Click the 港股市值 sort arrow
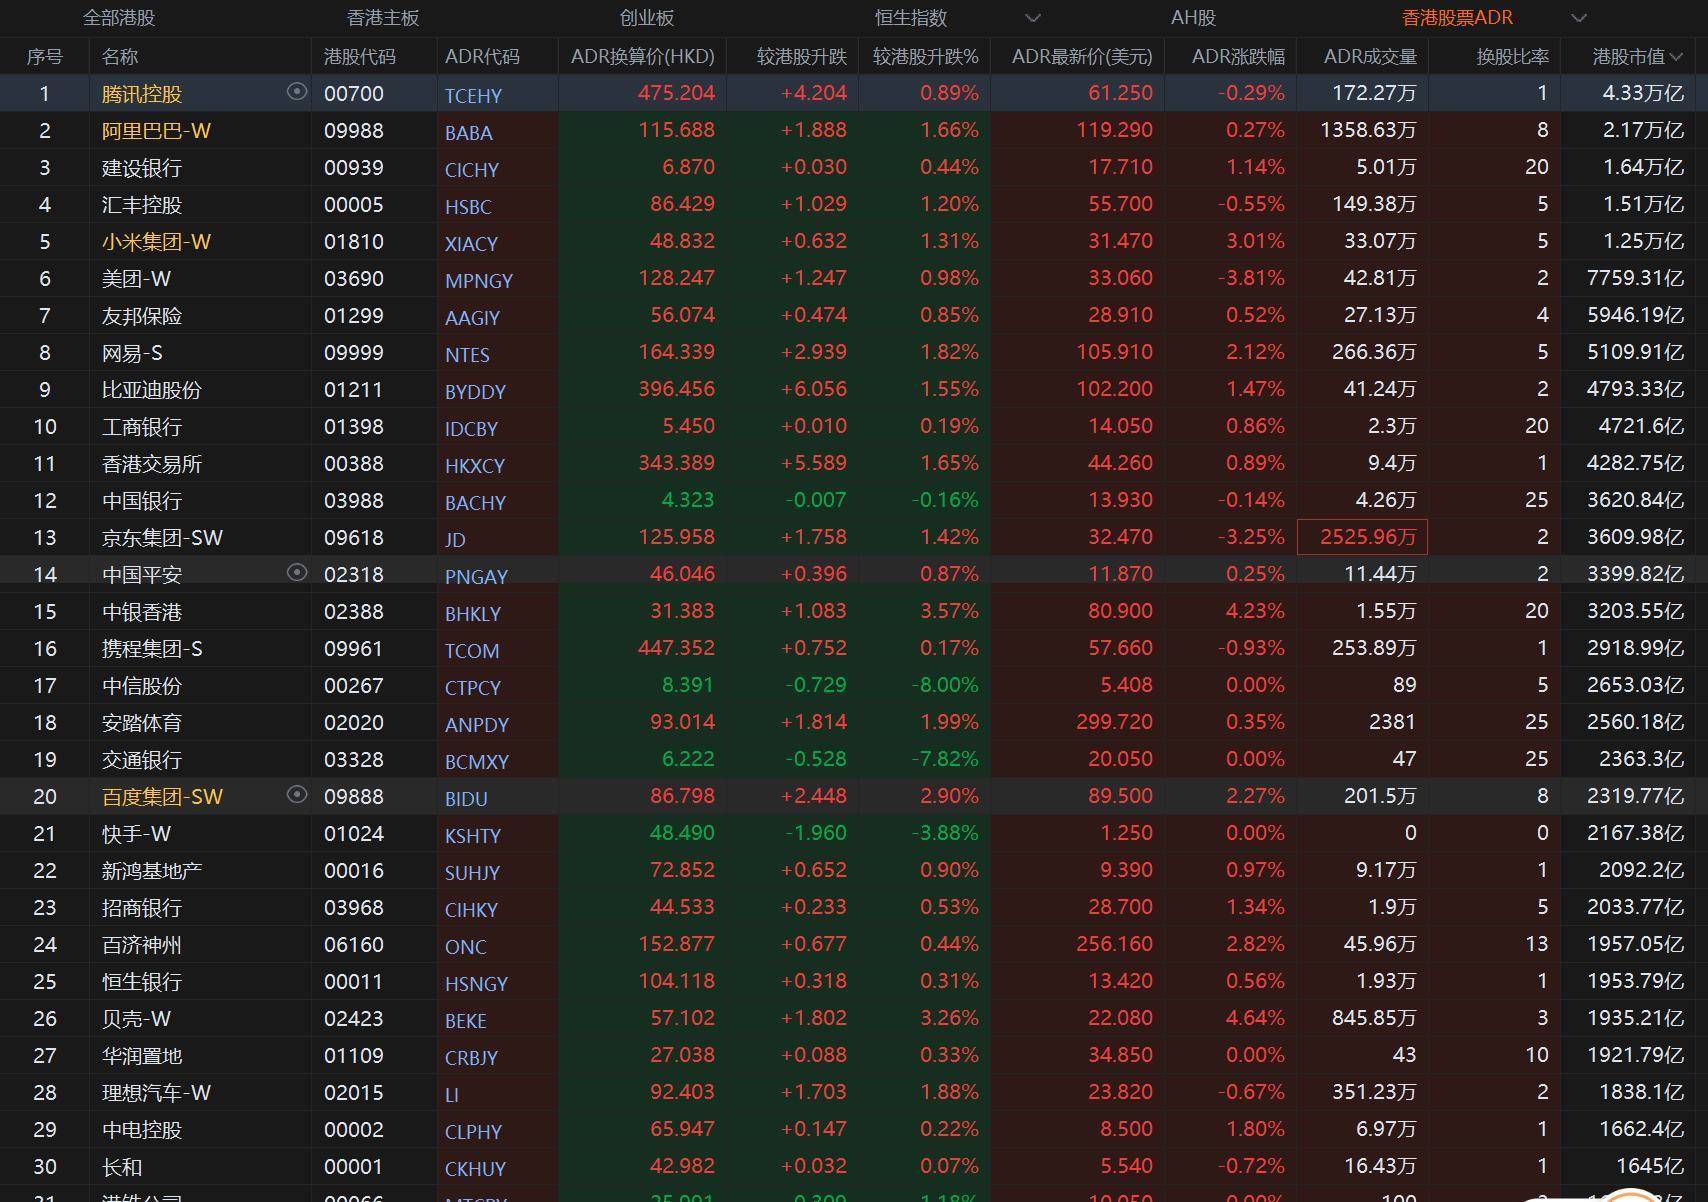 pos(1677,57)
